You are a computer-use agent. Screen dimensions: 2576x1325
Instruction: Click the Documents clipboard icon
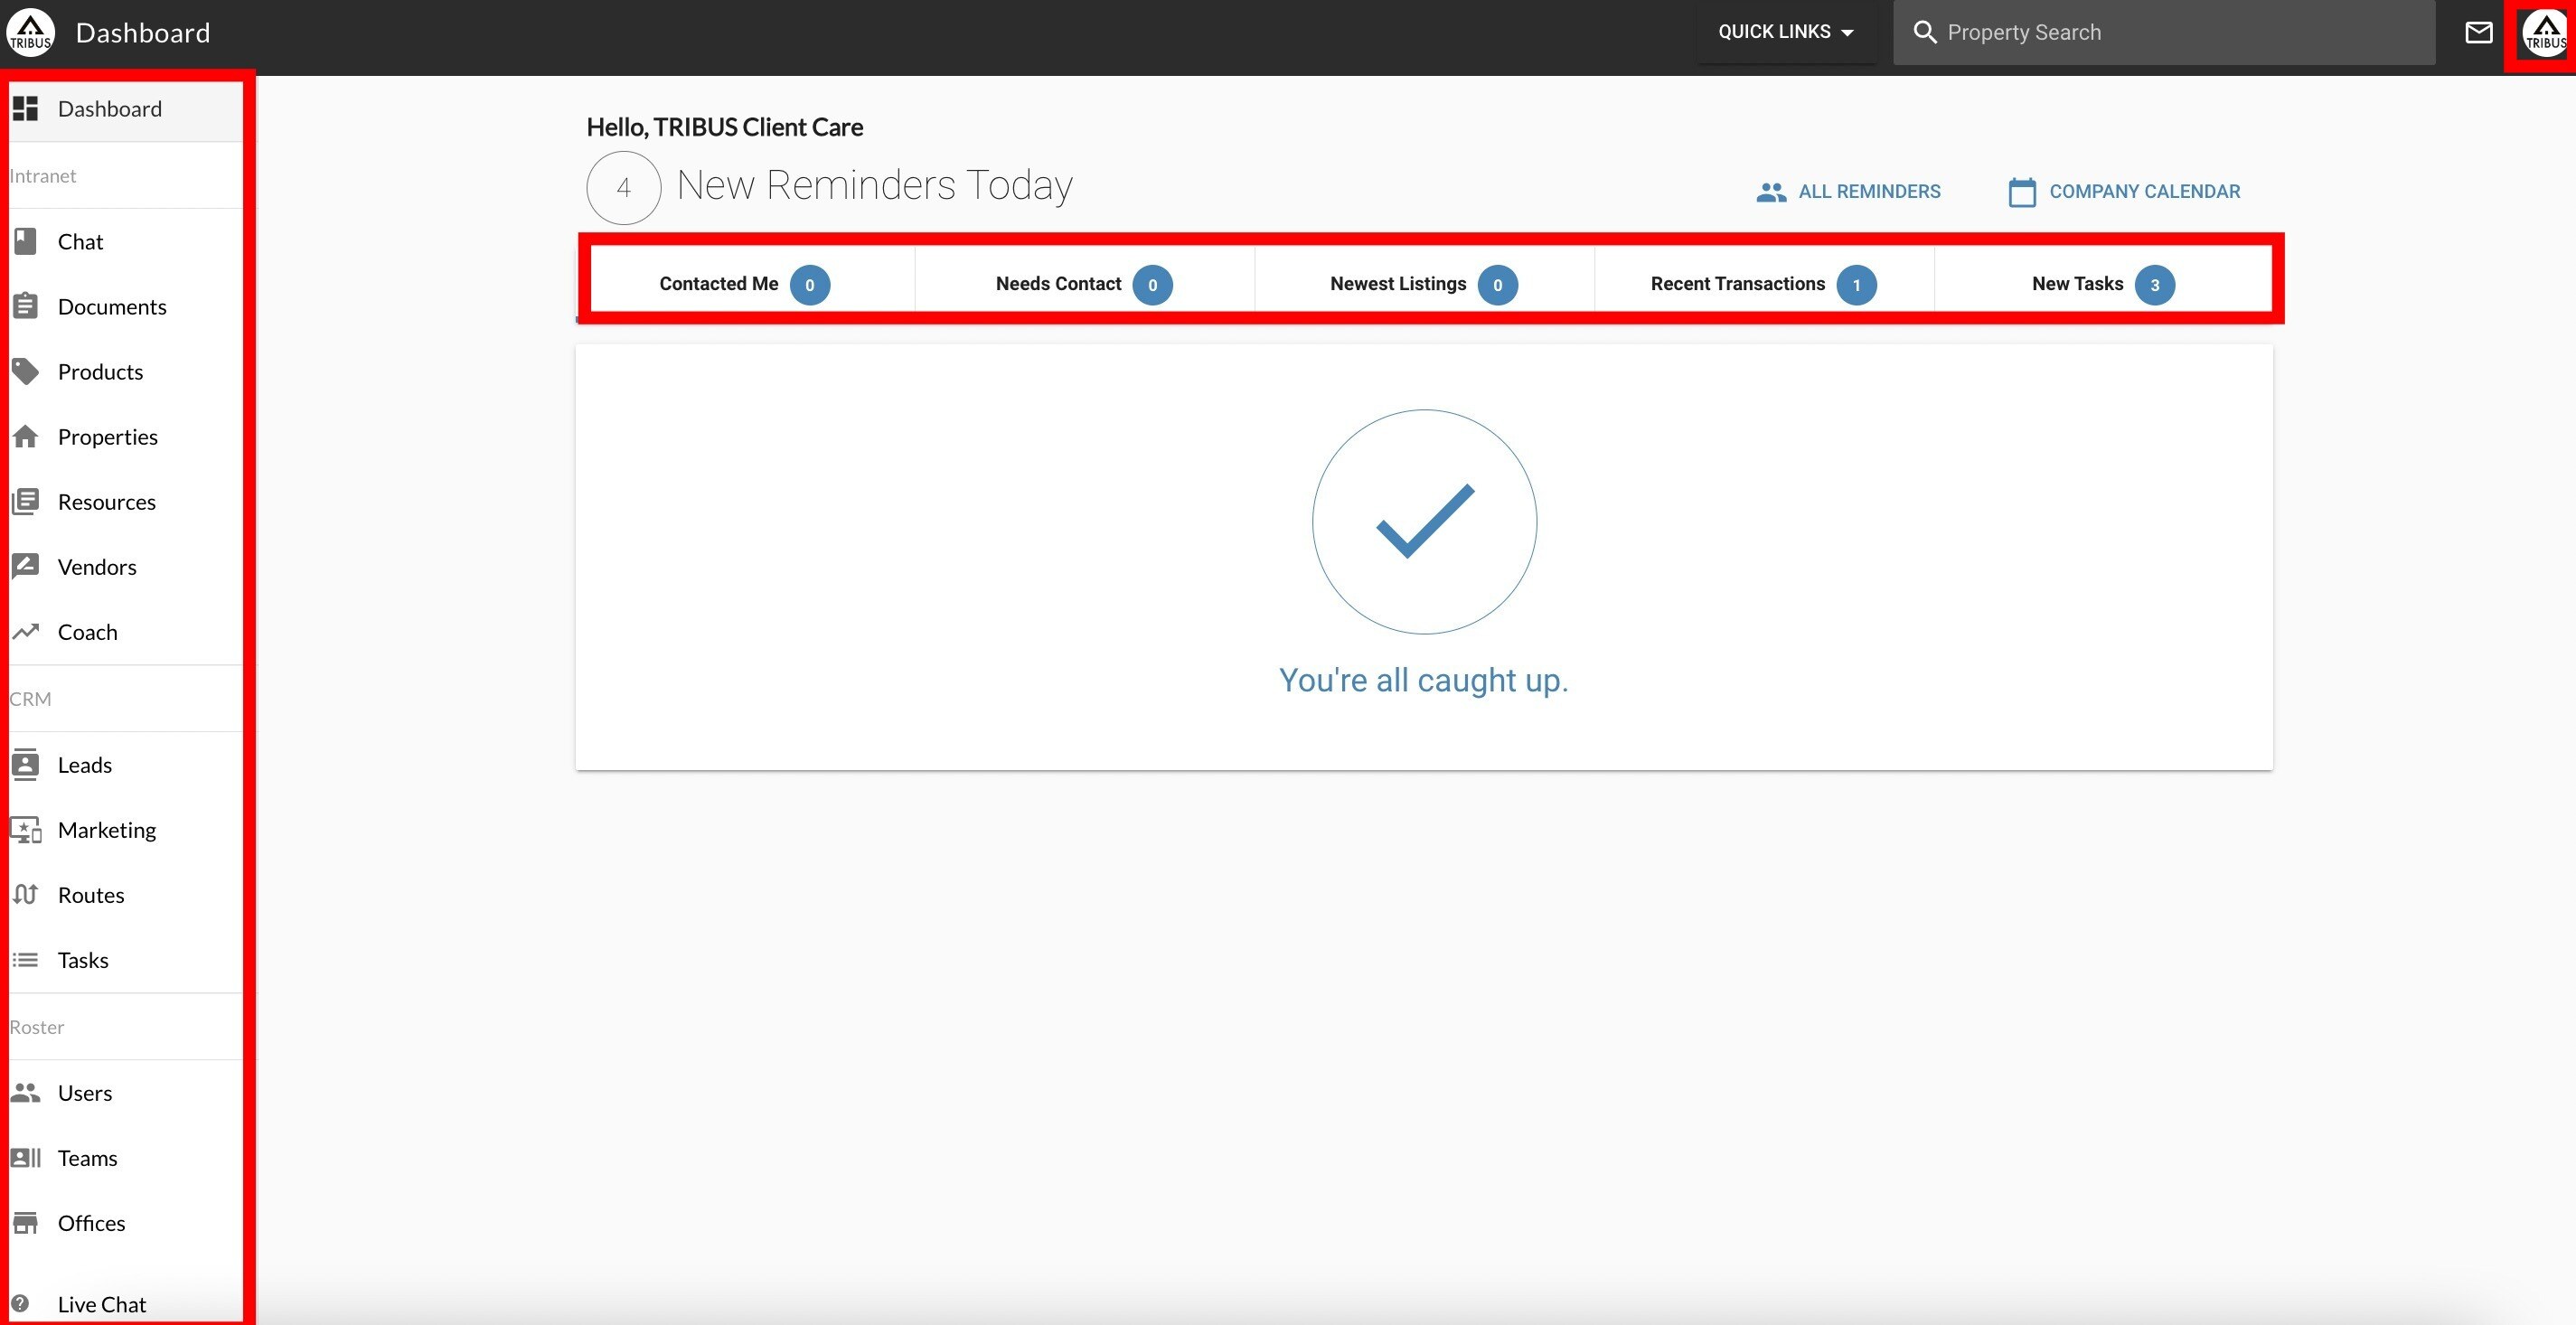pos(25,306)
